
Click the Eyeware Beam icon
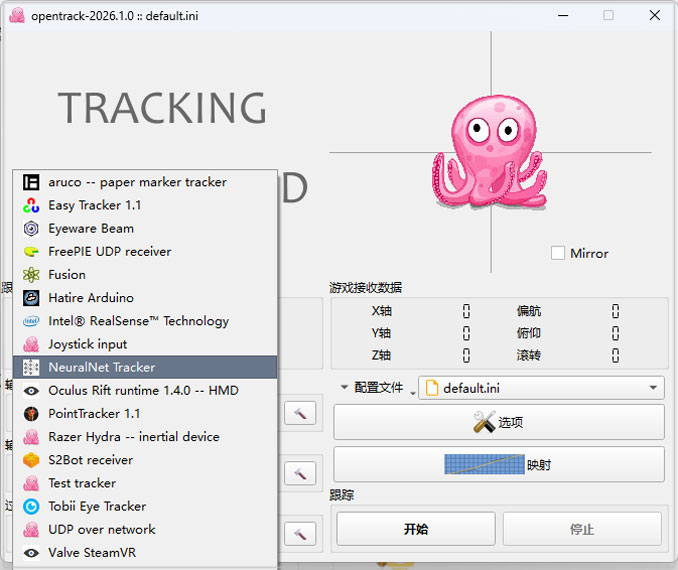pos(31,228)
